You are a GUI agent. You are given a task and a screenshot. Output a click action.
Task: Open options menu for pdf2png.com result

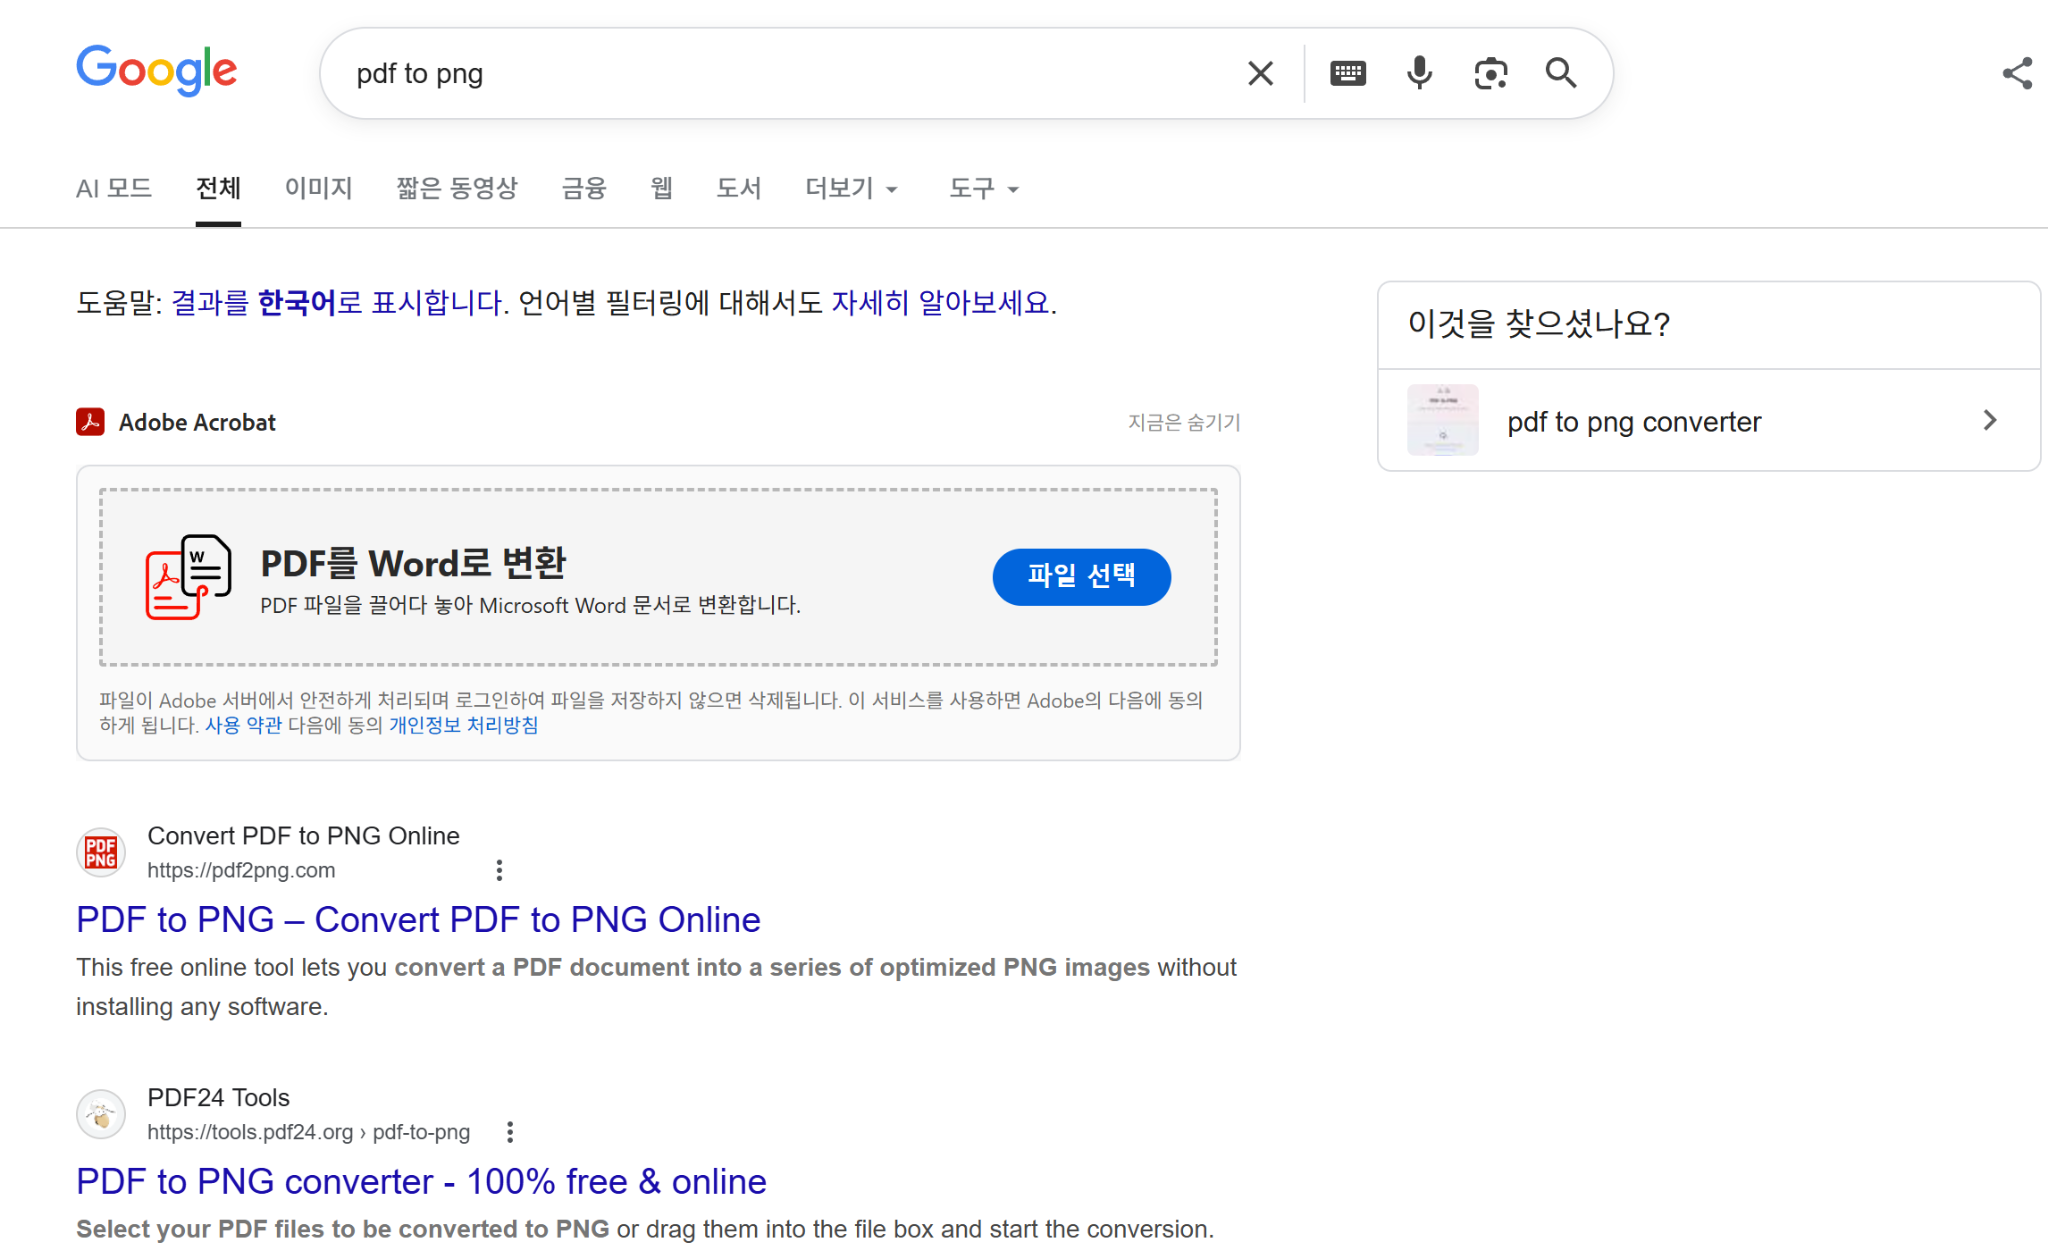click(499, 870)
